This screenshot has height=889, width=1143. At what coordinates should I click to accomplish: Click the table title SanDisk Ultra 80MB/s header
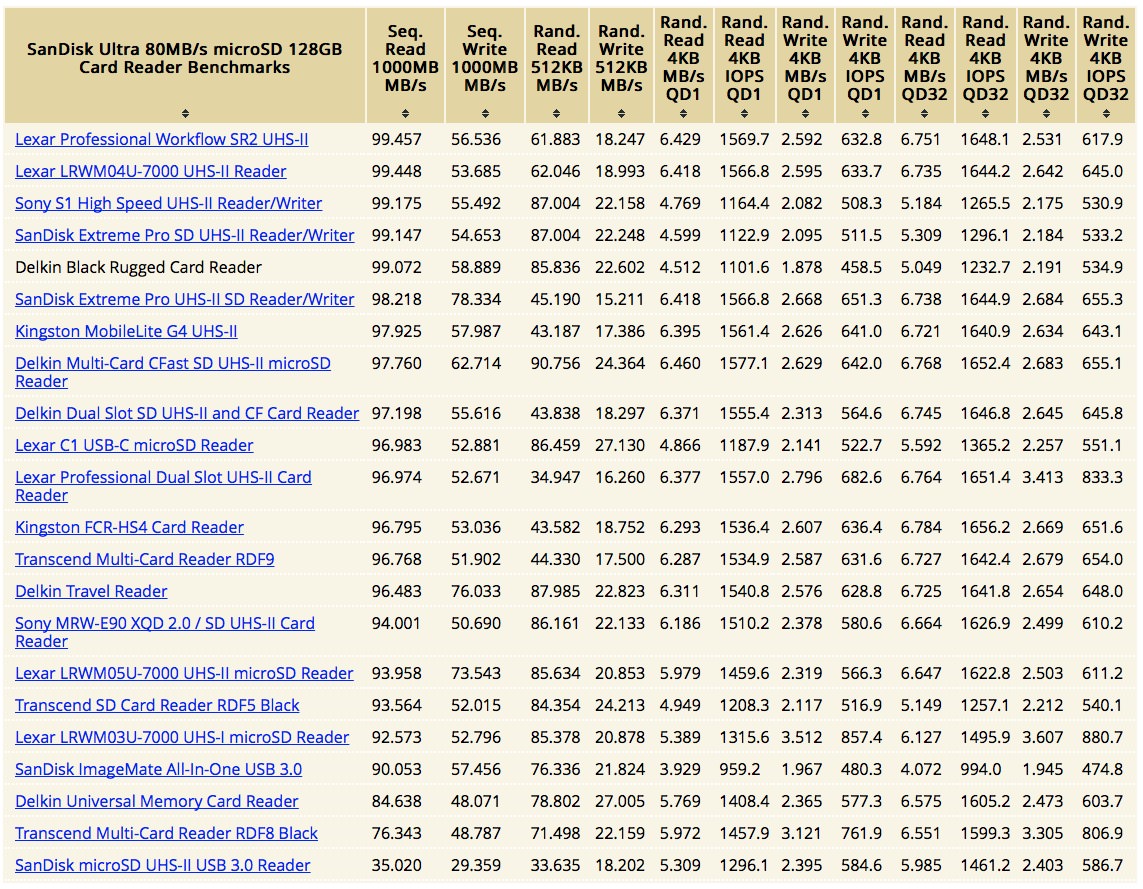coord(184,58)
